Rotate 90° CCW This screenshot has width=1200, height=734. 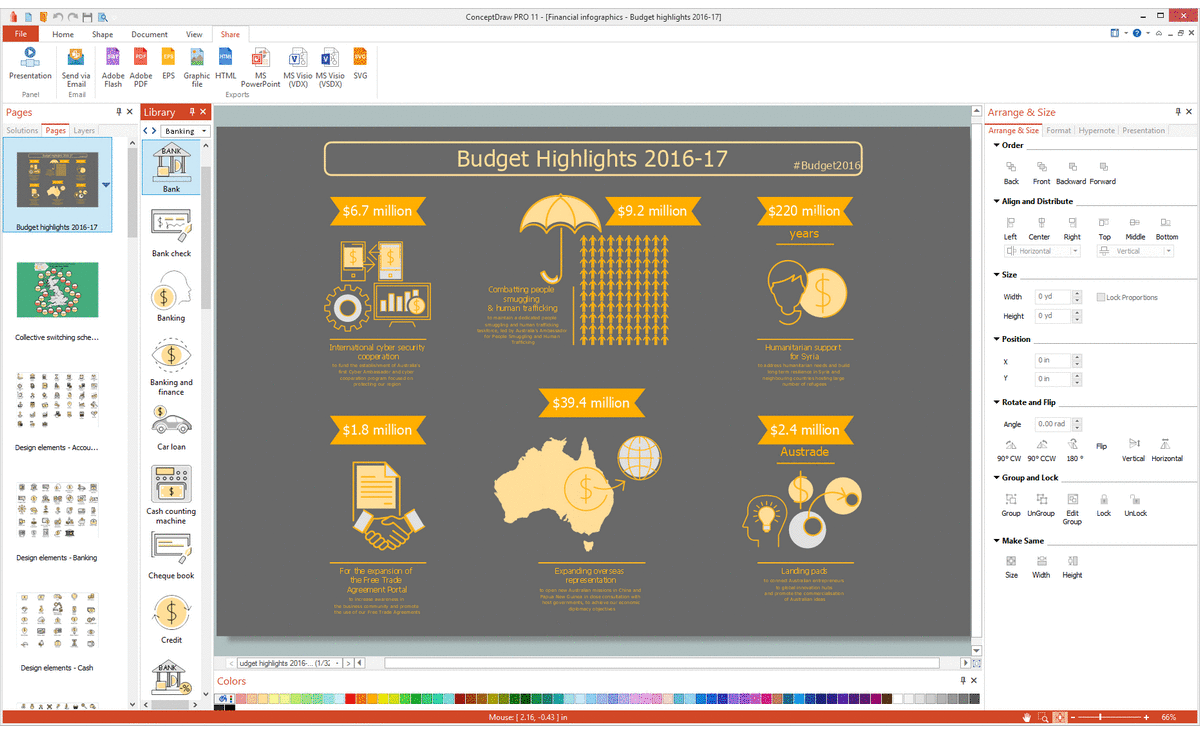click(1042, 450)
